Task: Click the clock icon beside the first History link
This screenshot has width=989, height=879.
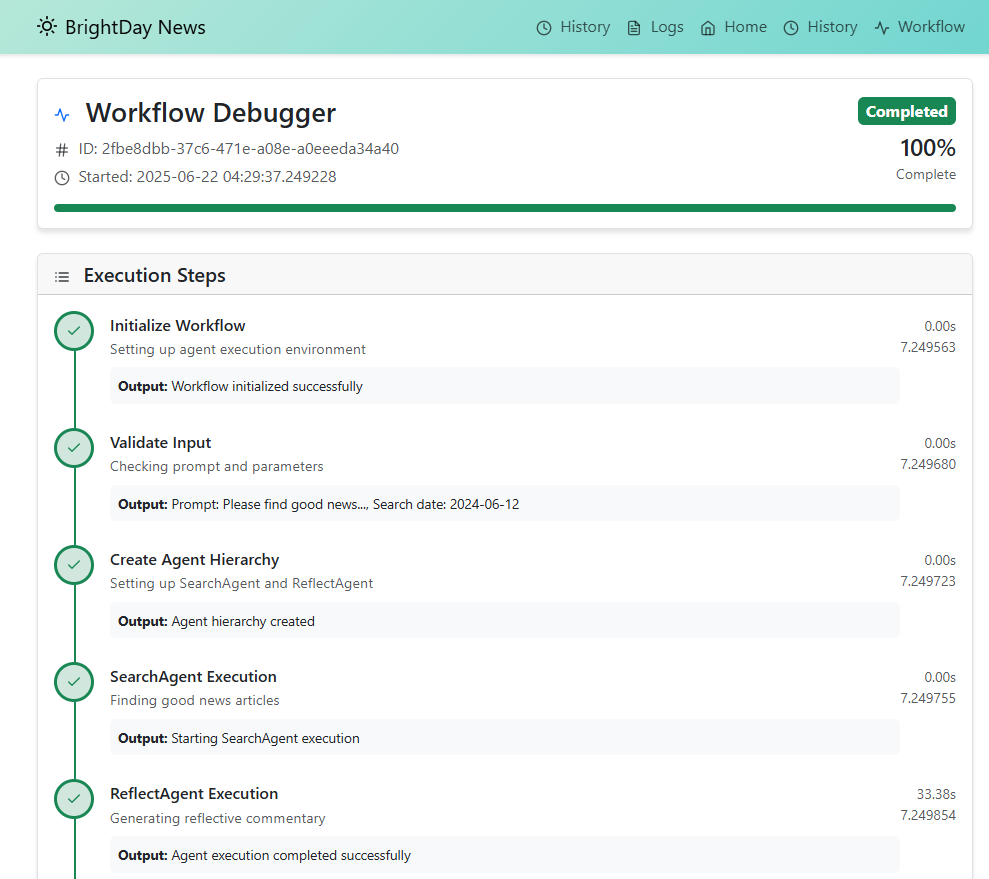Action: [544, 28]
